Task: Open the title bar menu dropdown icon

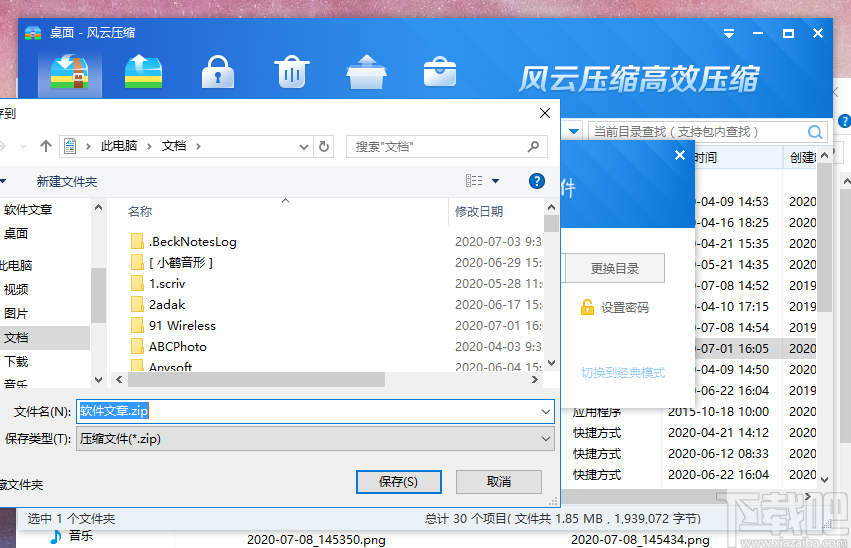Action: click(729, 34)
